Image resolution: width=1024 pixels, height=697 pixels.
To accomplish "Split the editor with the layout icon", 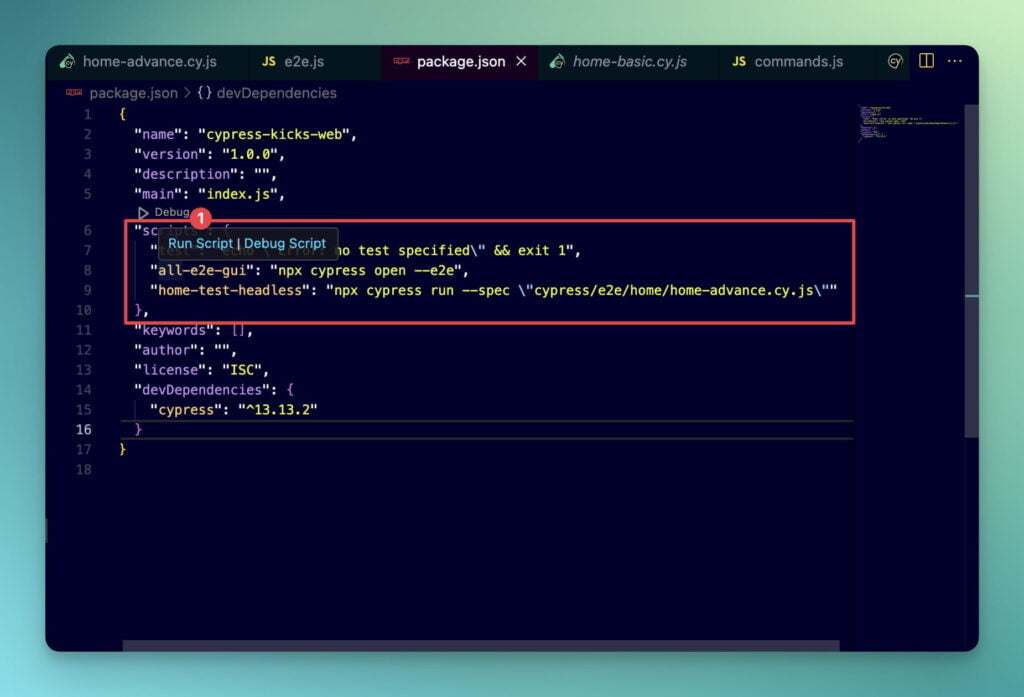I will (926, 61).
